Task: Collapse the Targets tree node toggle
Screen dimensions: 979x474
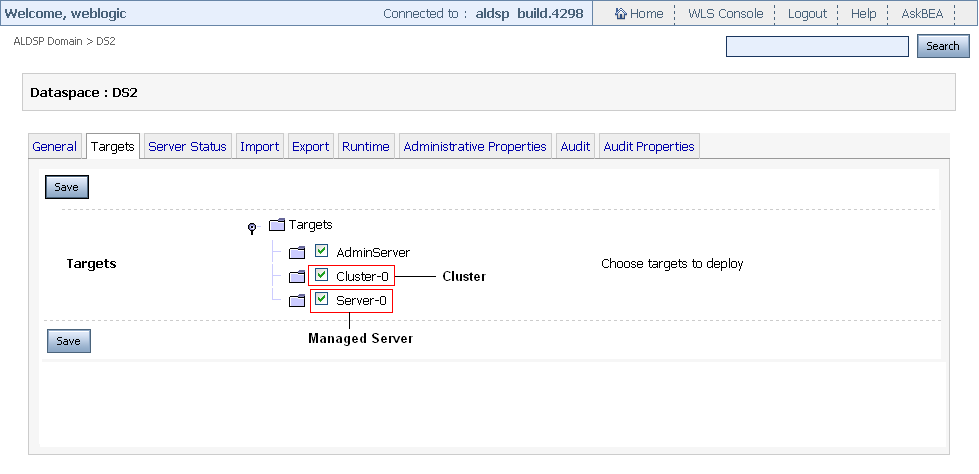Action: tap(252, 228)
